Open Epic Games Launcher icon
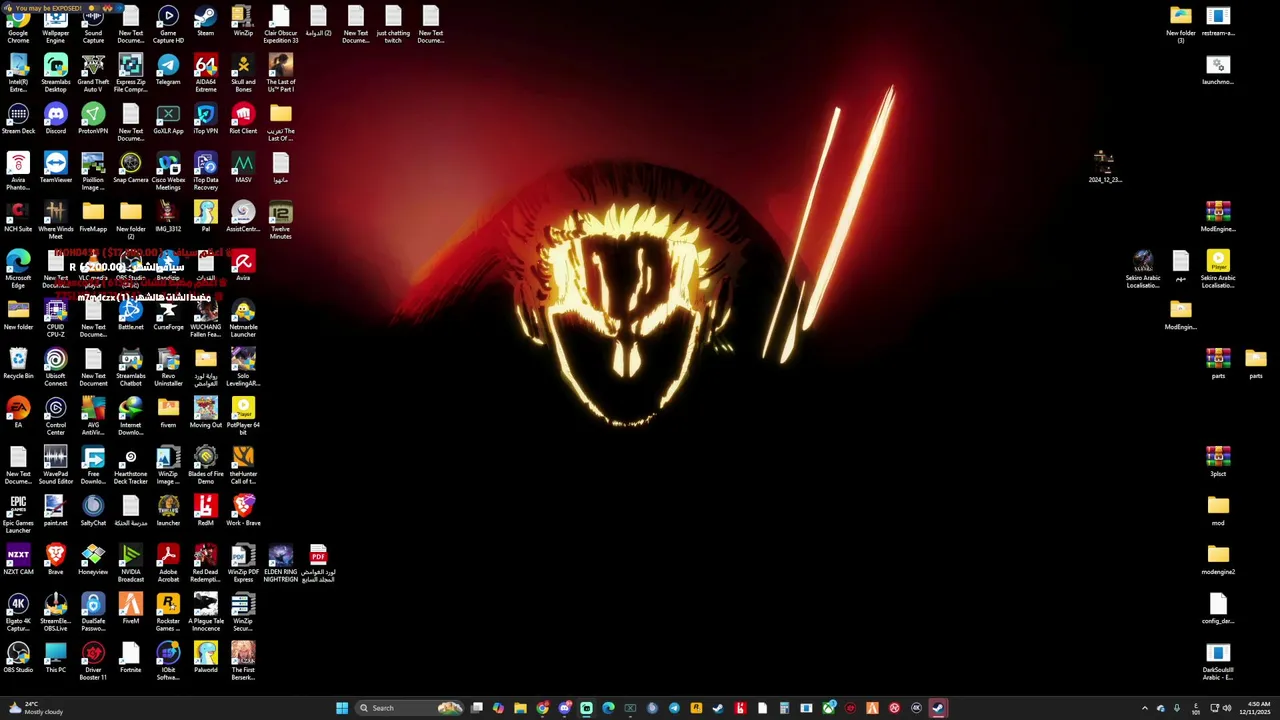1280x720 pixels. [x=18, y=515]
